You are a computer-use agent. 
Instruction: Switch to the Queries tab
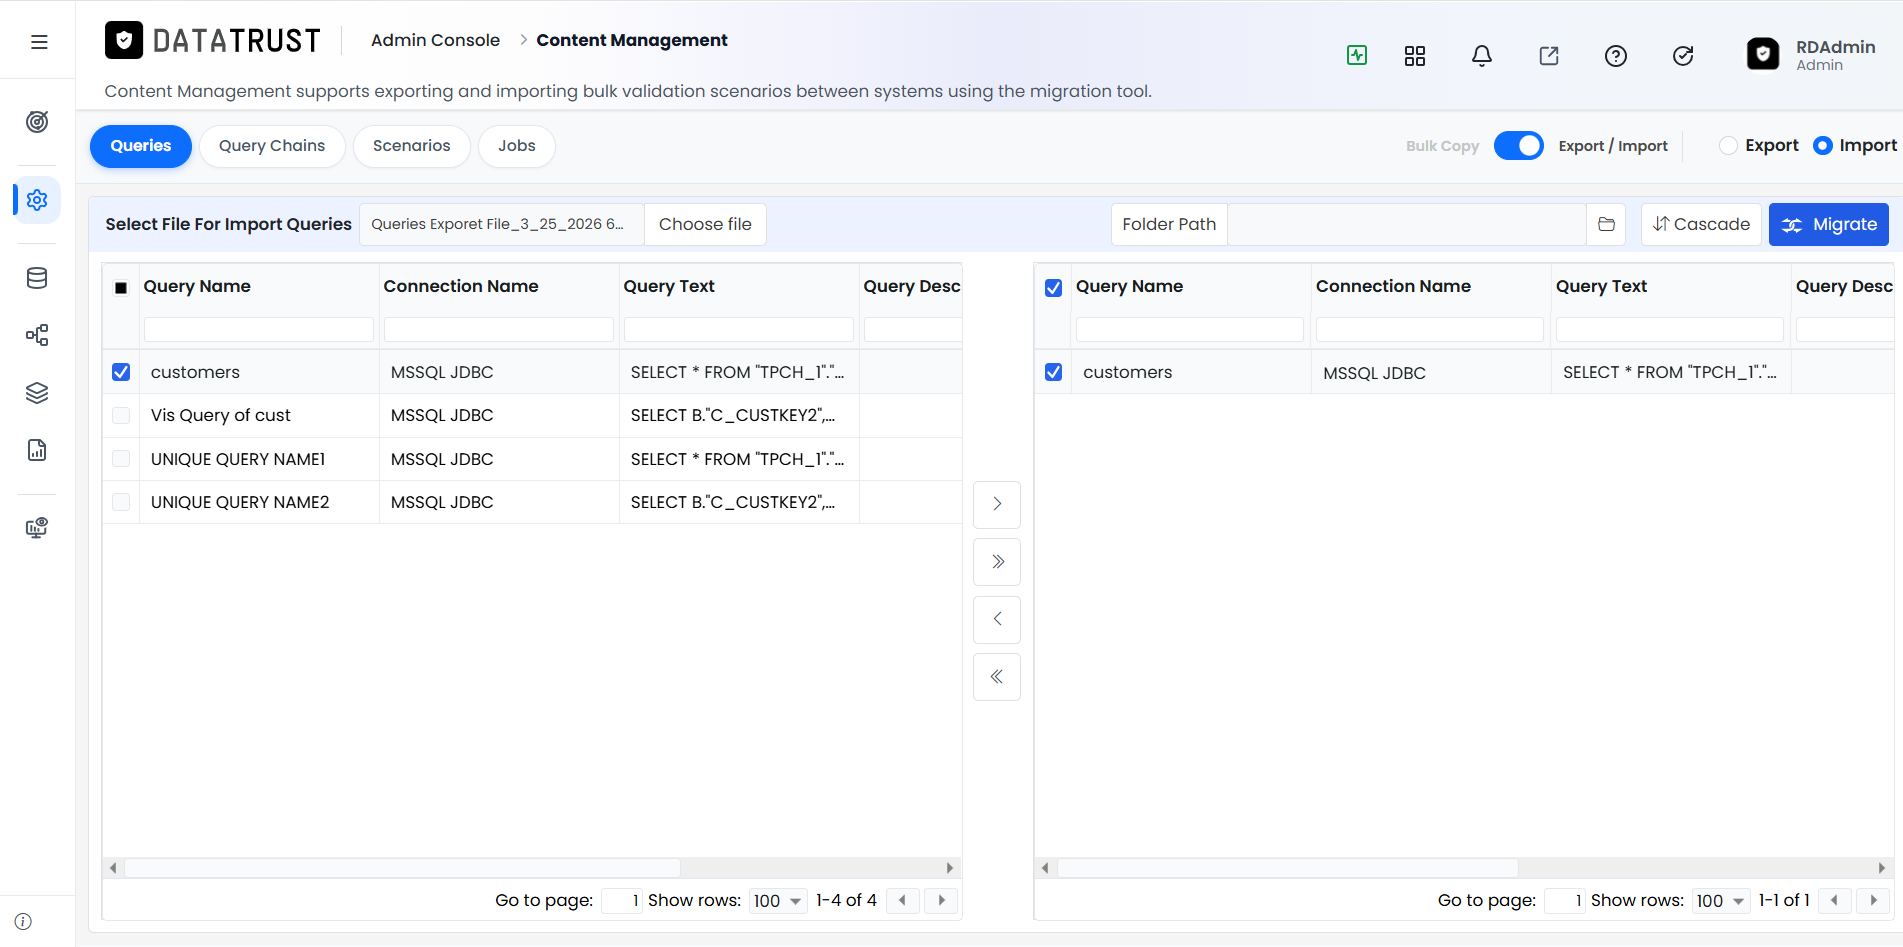(141, 146)
